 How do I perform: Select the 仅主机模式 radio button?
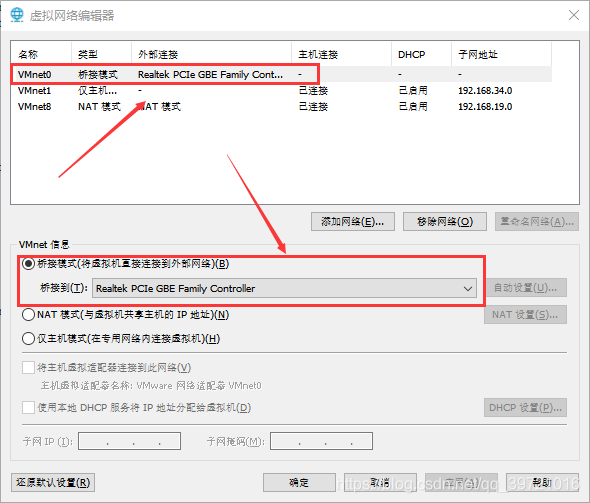[28, 339]
